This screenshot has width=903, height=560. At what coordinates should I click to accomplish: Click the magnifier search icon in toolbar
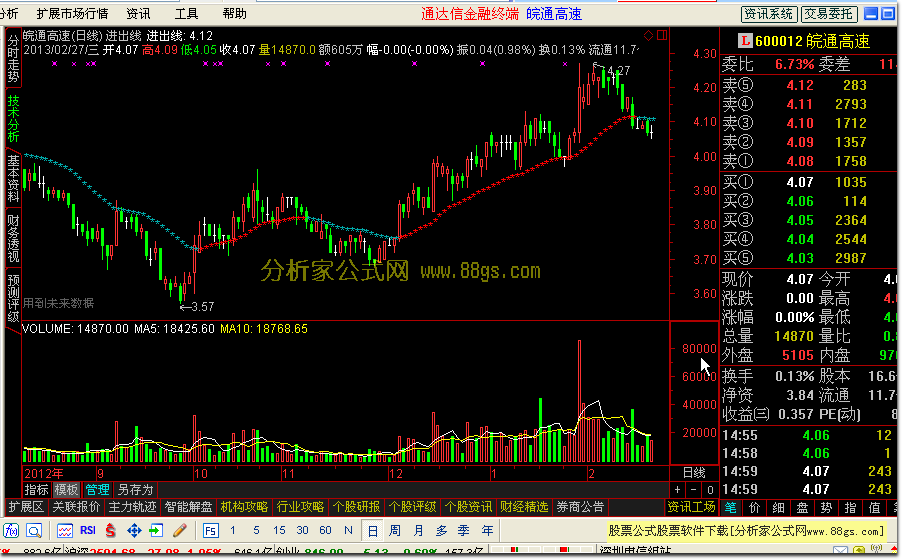[x=34, y=530]
